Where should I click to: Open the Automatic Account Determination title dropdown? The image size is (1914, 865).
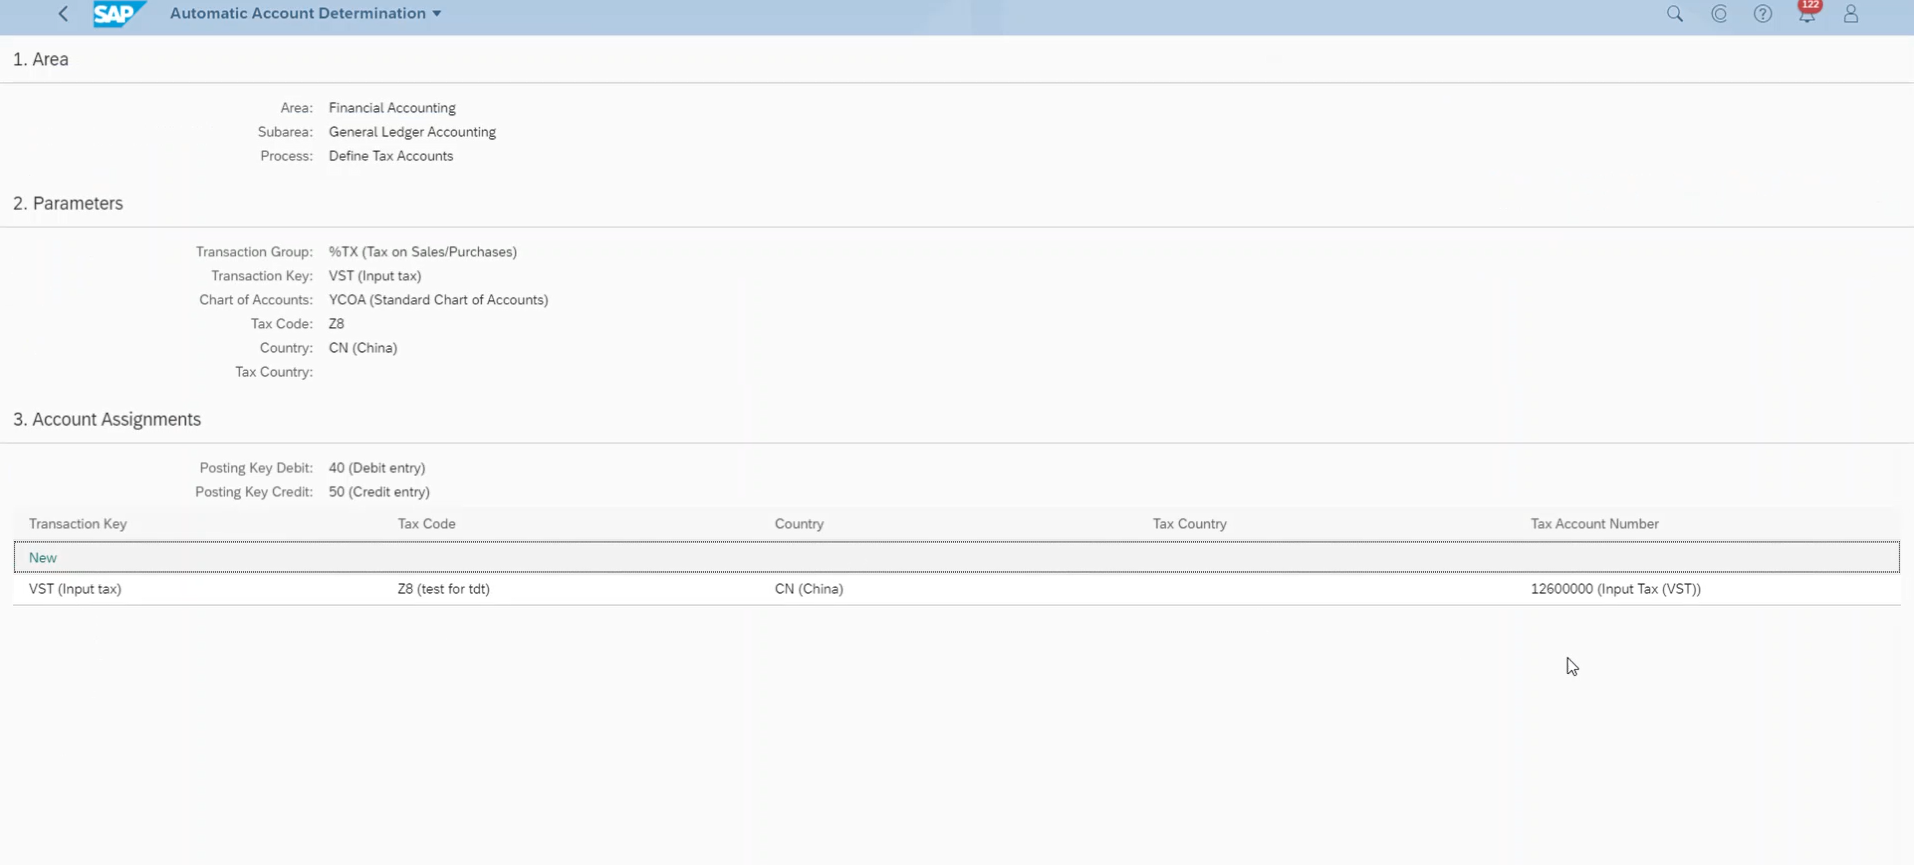click(305, 13)
